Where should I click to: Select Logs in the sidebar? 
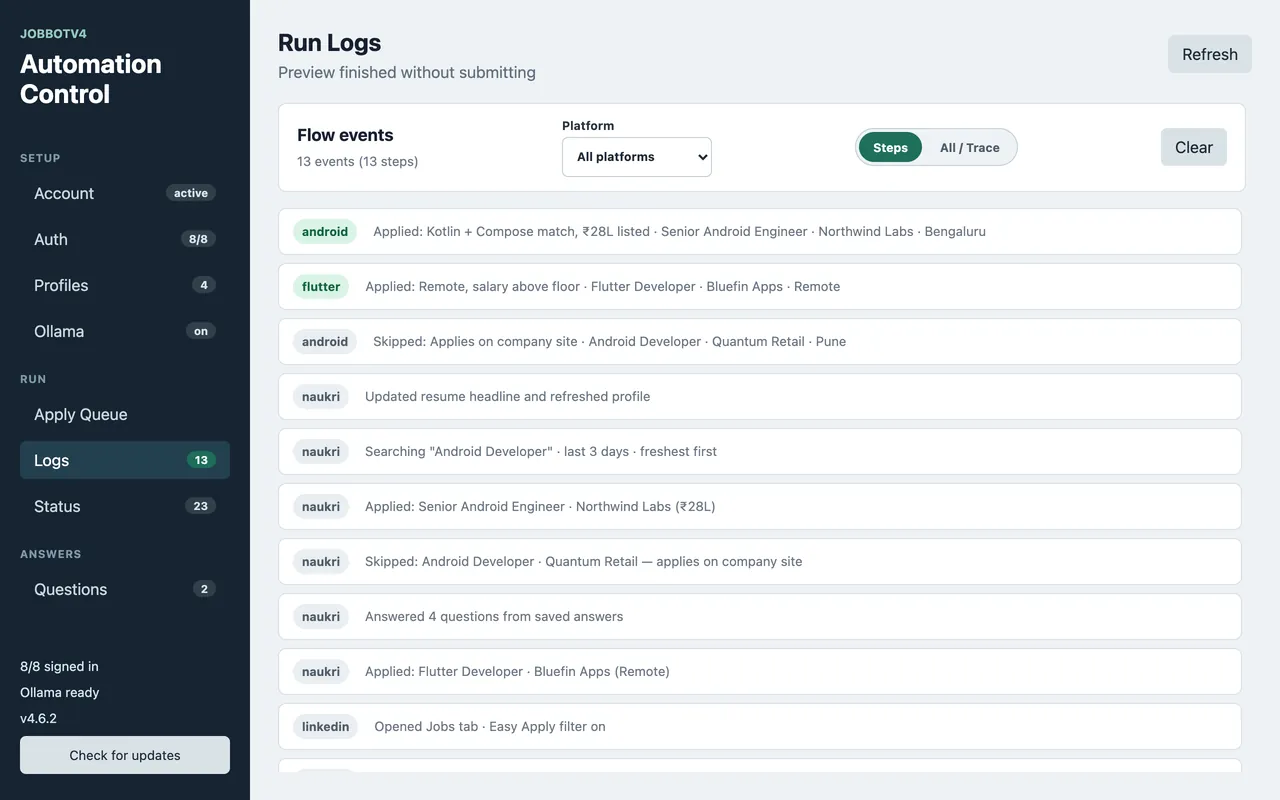pyautogui.click(x=125, y=460)
